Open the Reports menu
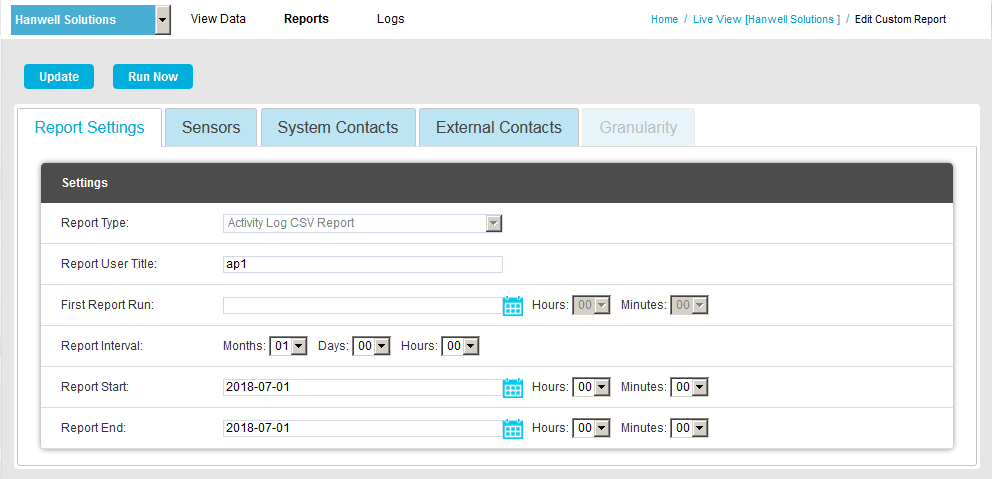 click(x=306, y=19)
